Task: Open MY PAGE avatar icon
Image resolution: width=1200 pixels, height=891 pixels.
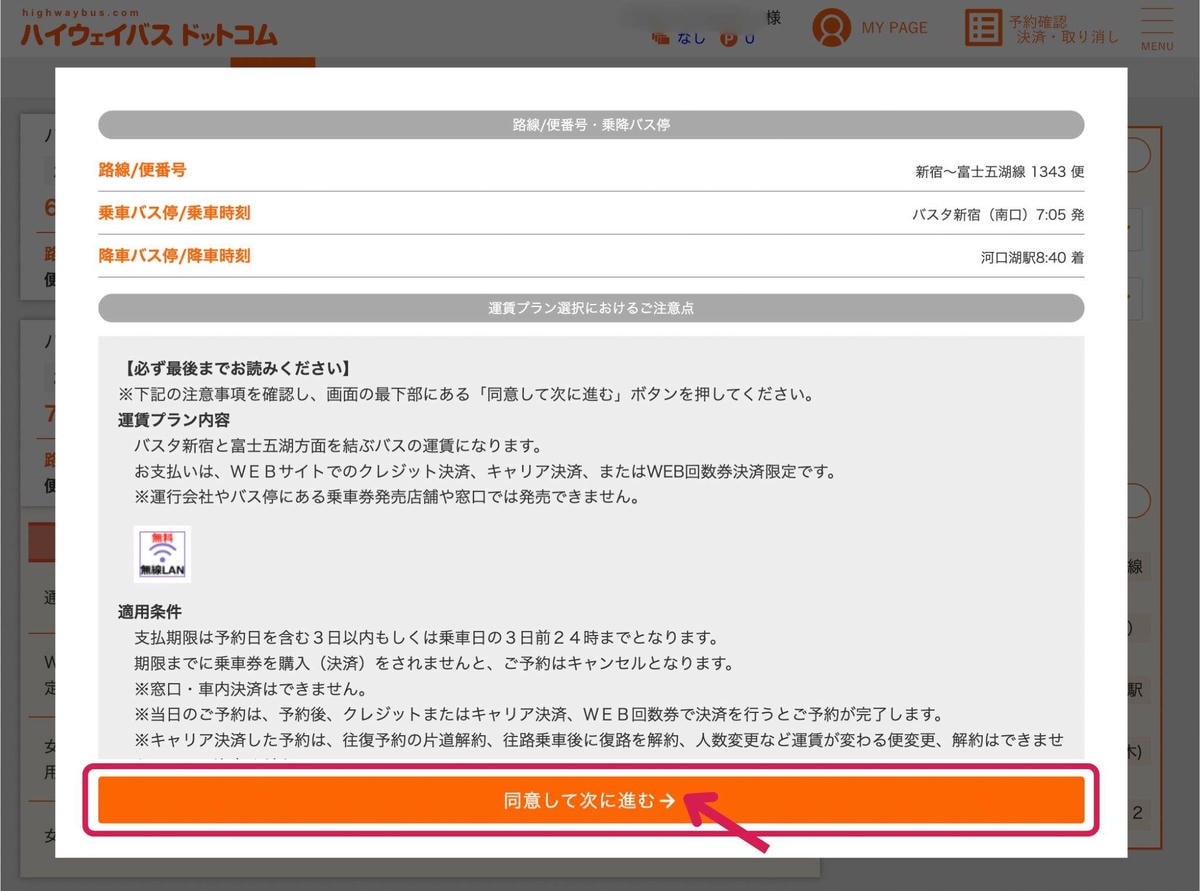Action: [831, 28]
